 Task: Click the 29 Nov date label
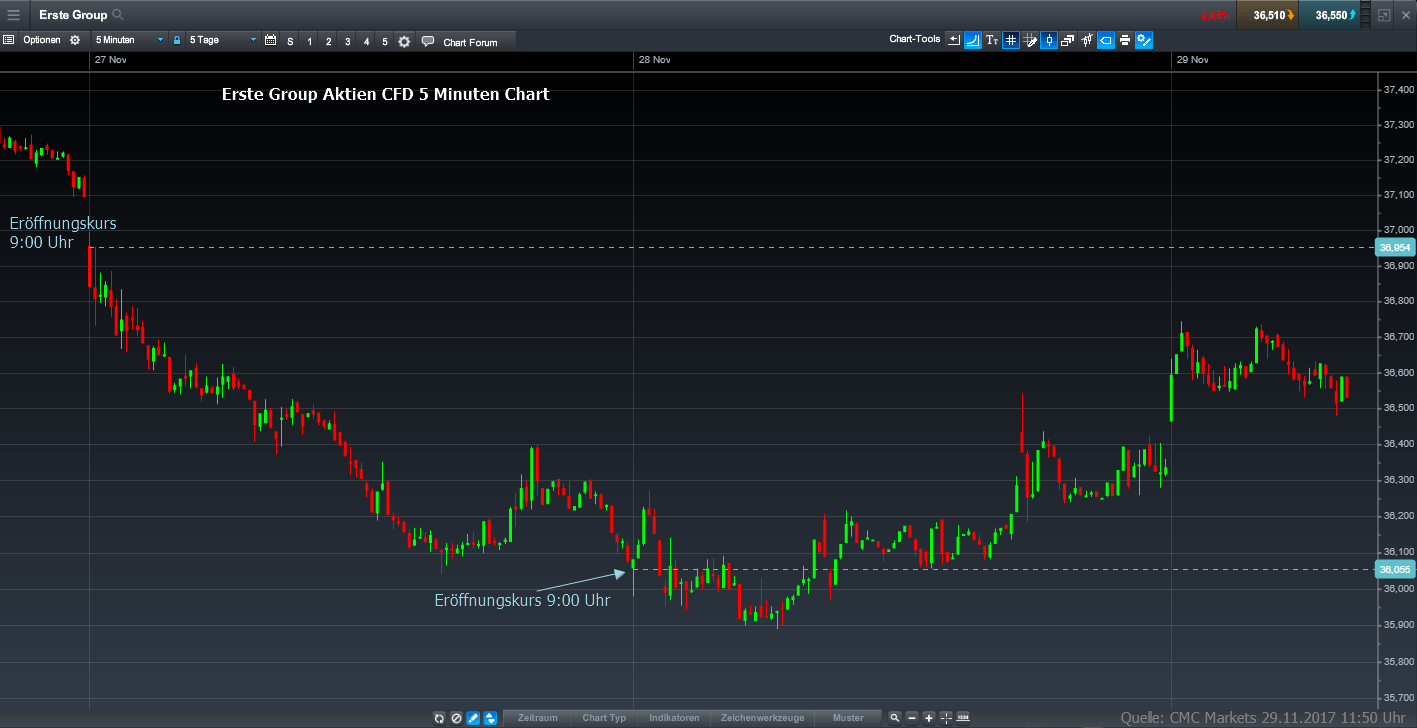tap(1192, 60)
